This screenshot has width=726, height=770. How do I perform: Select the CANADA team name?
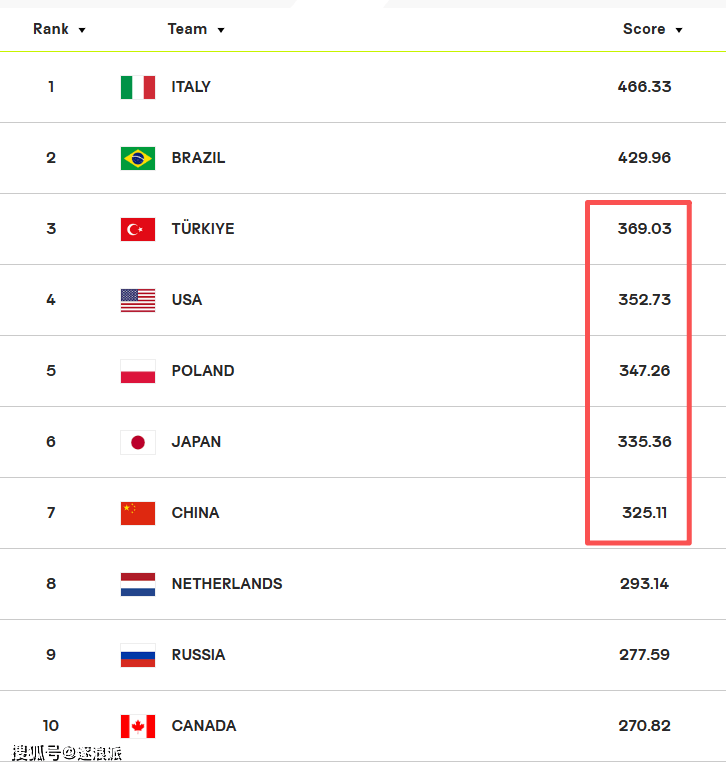(x=204, y=725)
